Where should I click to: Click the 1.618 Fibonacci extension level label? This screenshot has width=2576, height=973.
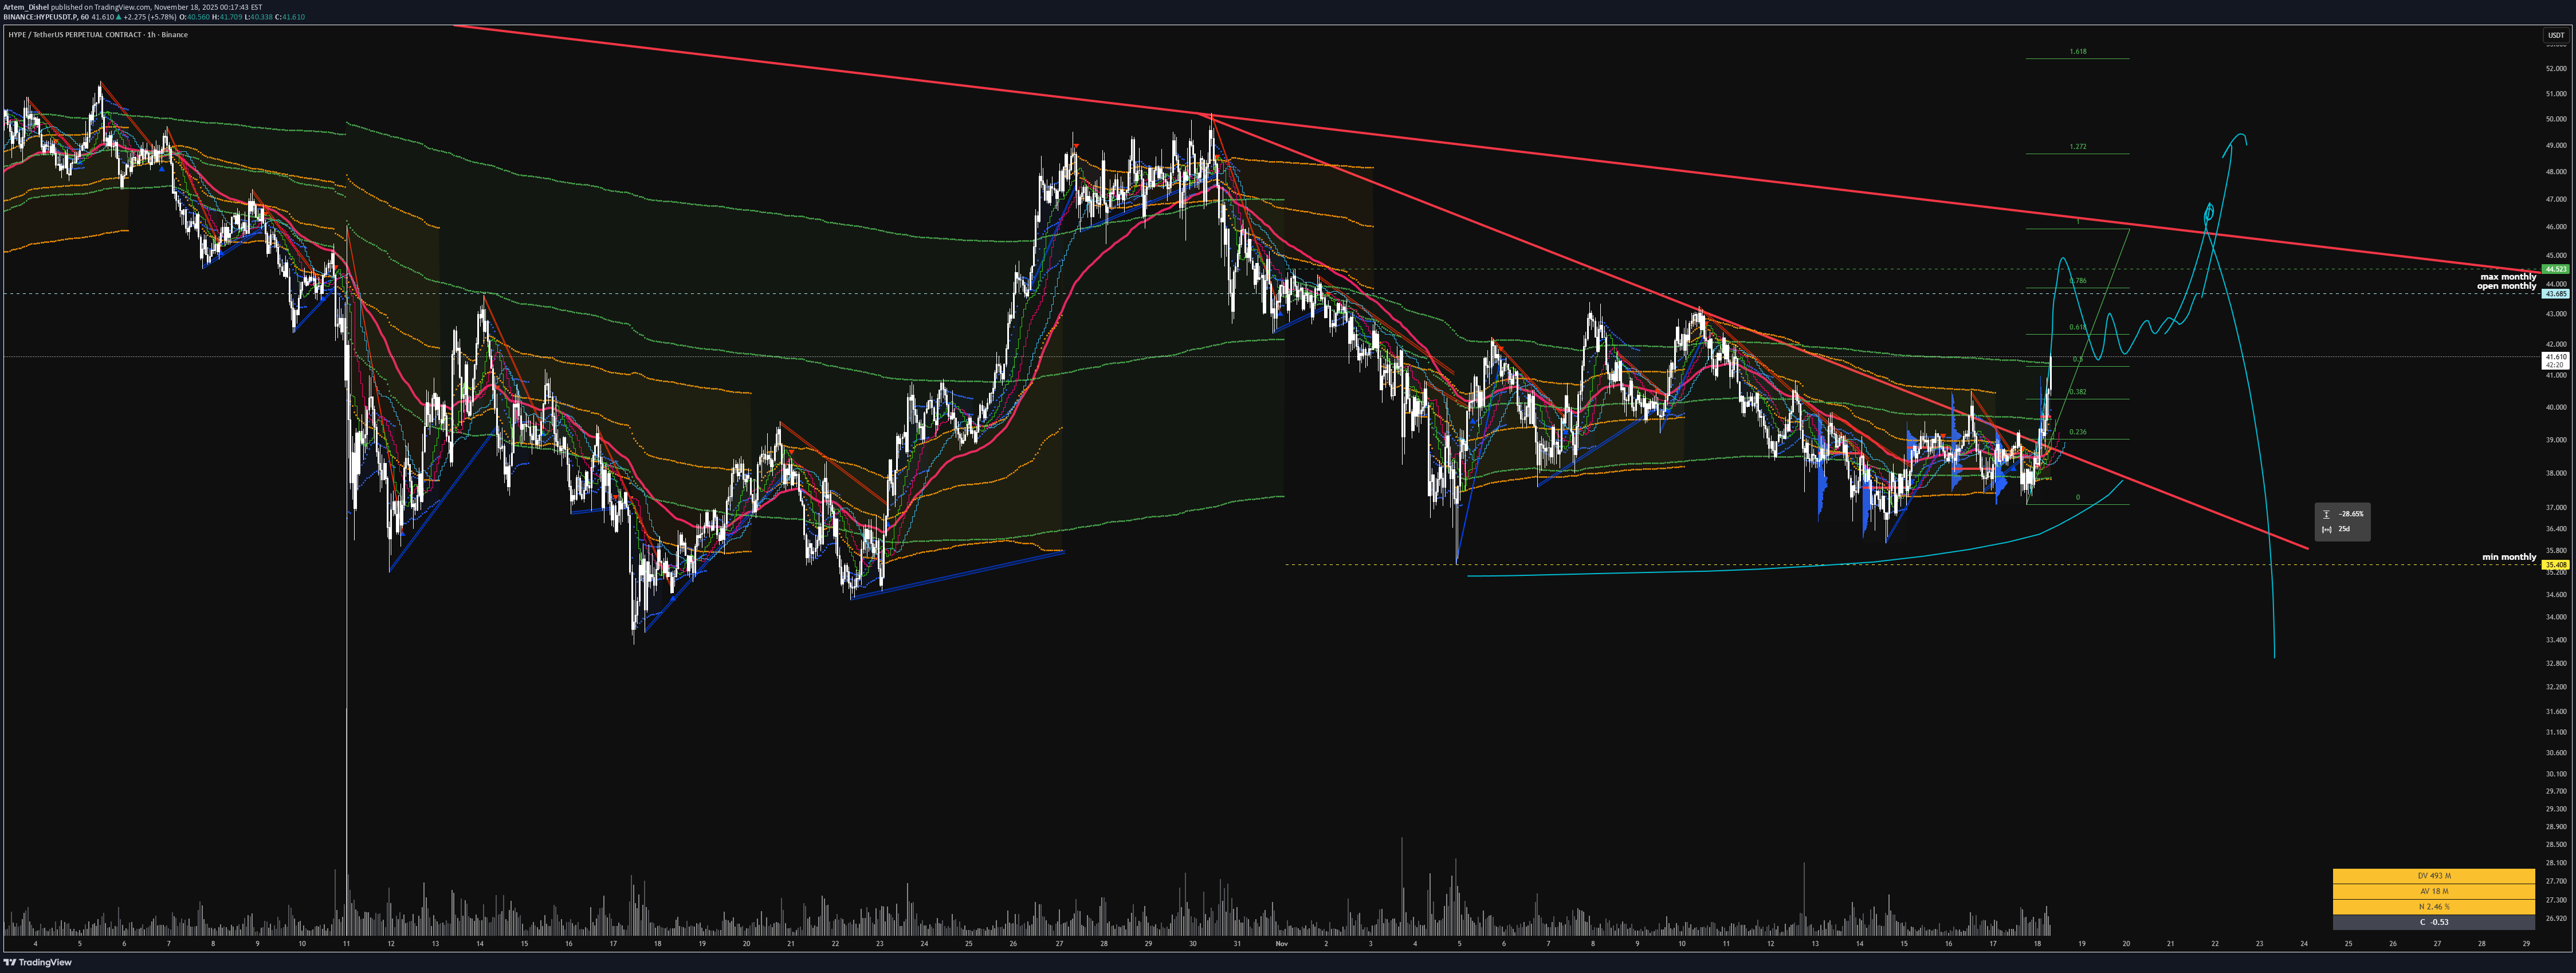click(x=2077, y=52)
